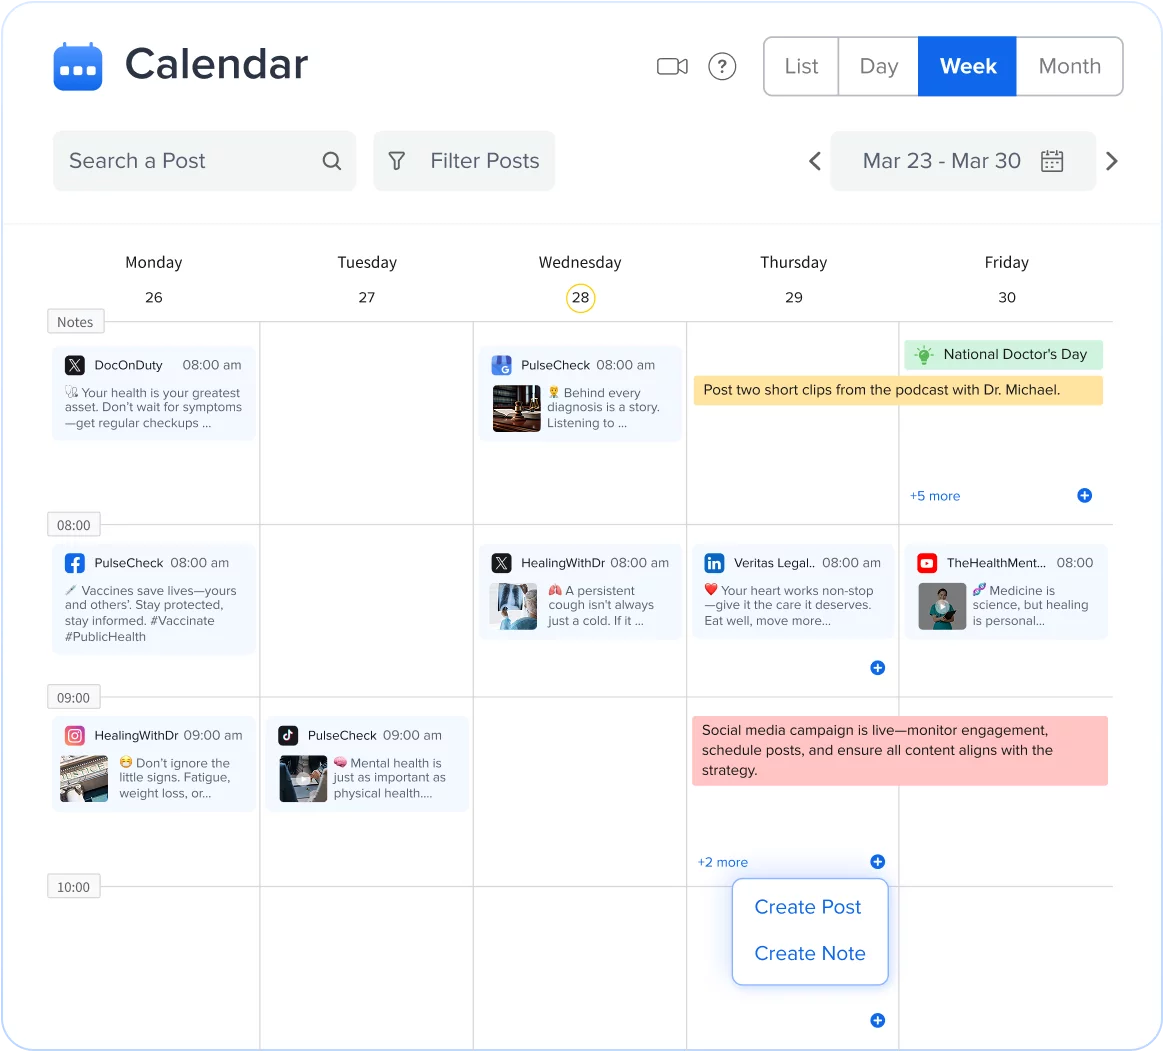The height and width of the screenshot is (1051, 1163).
Task: Select the LinkedIn icon on Veritas Legal's post
Action: tap(714, 563)
